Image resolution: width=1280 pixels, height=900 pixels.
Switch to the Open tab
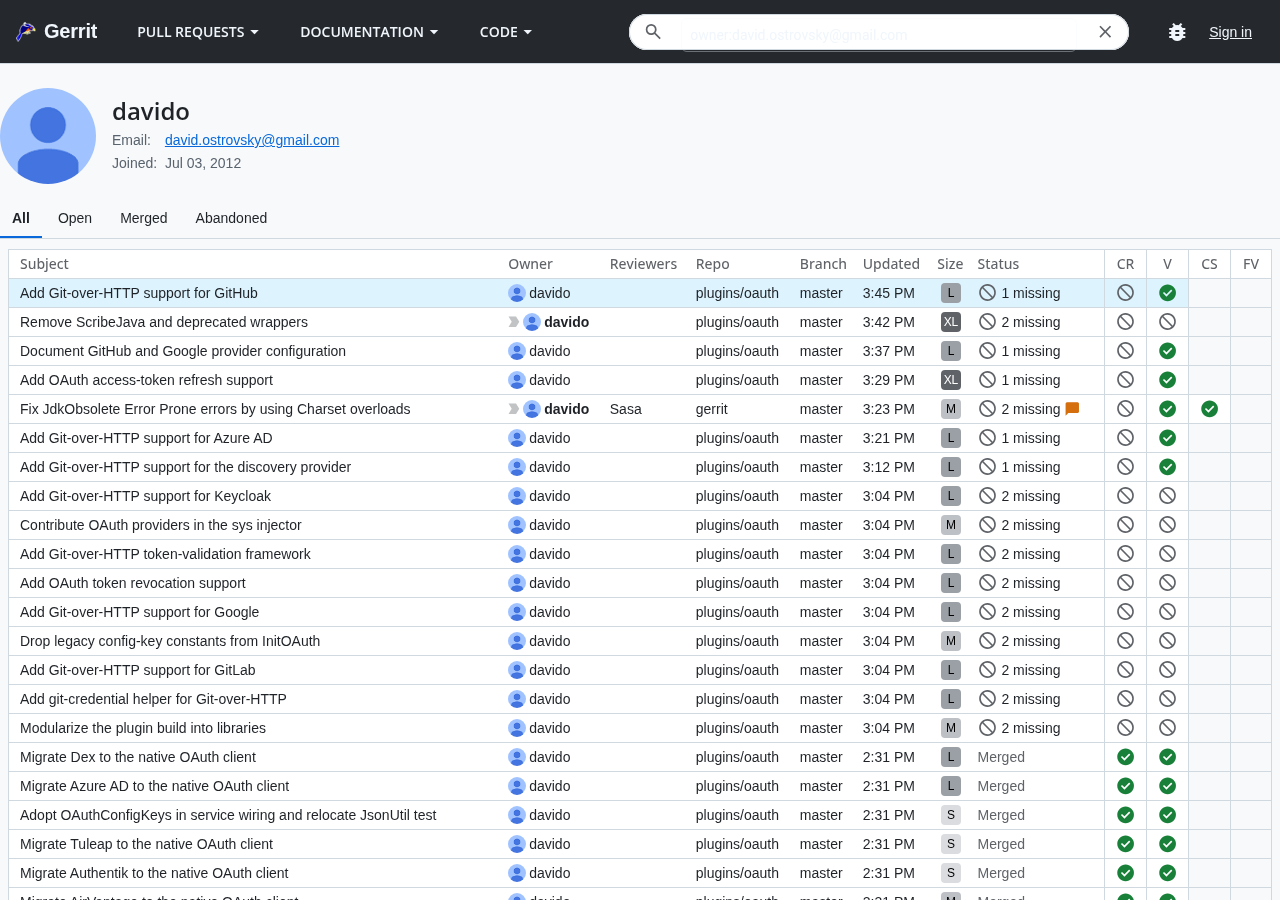coord(75,218)
